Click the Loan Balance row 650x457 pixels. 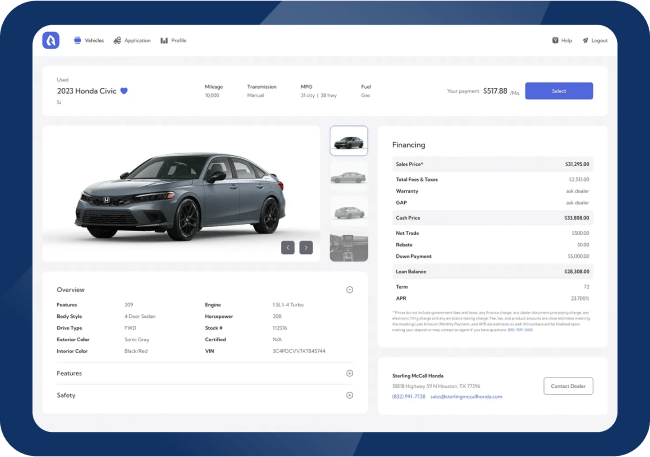pos(492,271)
